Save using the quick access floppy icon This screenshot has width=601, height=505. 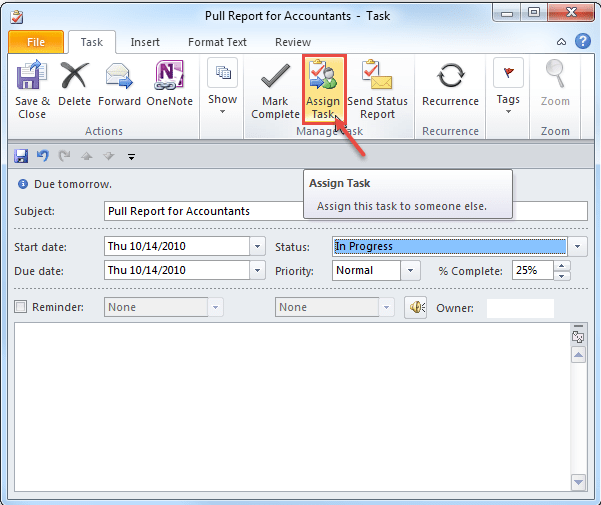pyautogui.click(x=21, y=156)
